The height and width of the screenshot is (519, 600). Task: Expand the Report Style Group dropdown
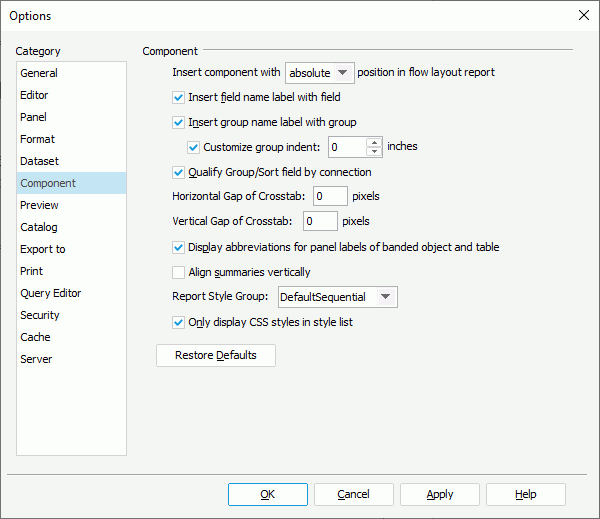tap(338, 297)
